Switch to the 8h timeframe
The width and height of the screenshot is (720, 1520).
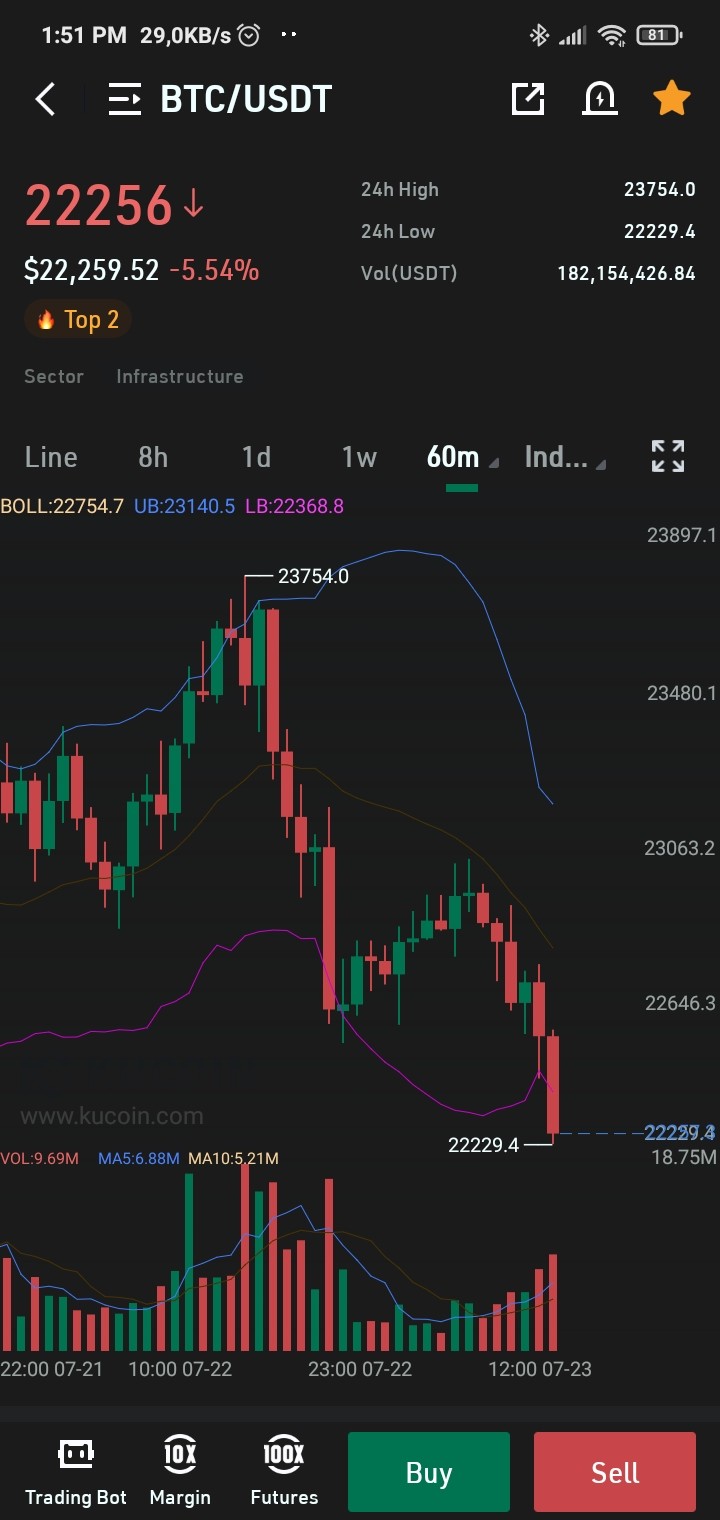(x=153, y=457)
